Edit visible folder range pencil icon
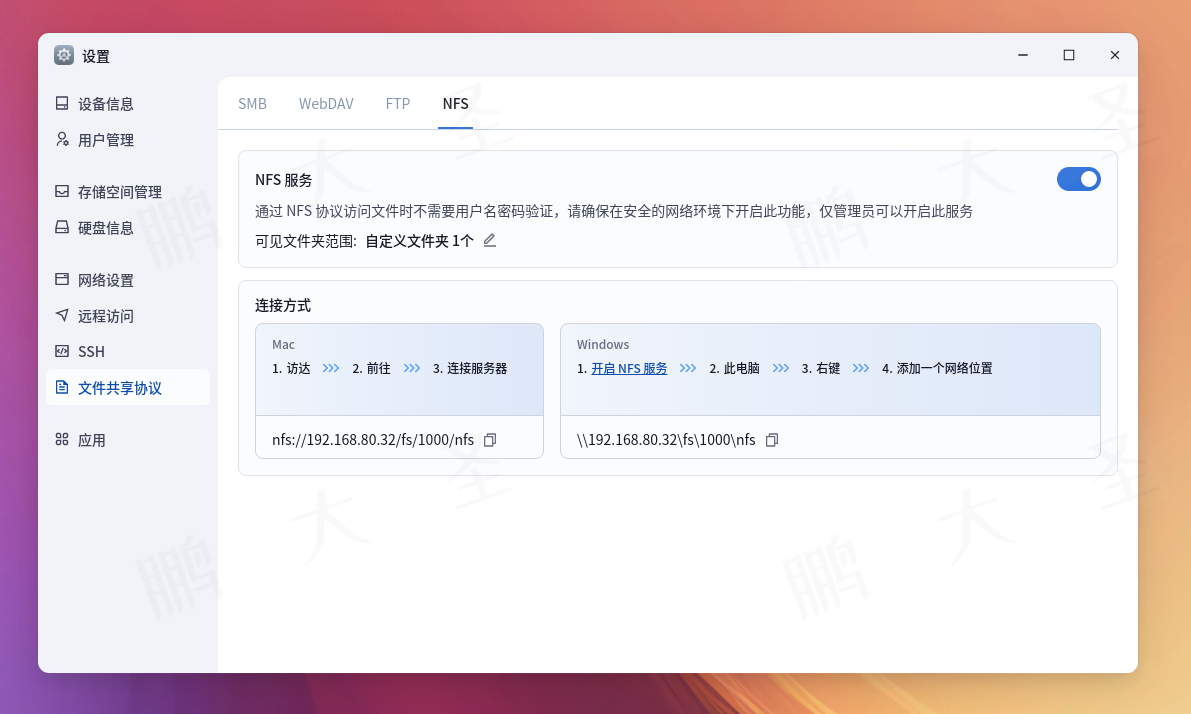Screen dimensions: 1191x714 489,240
